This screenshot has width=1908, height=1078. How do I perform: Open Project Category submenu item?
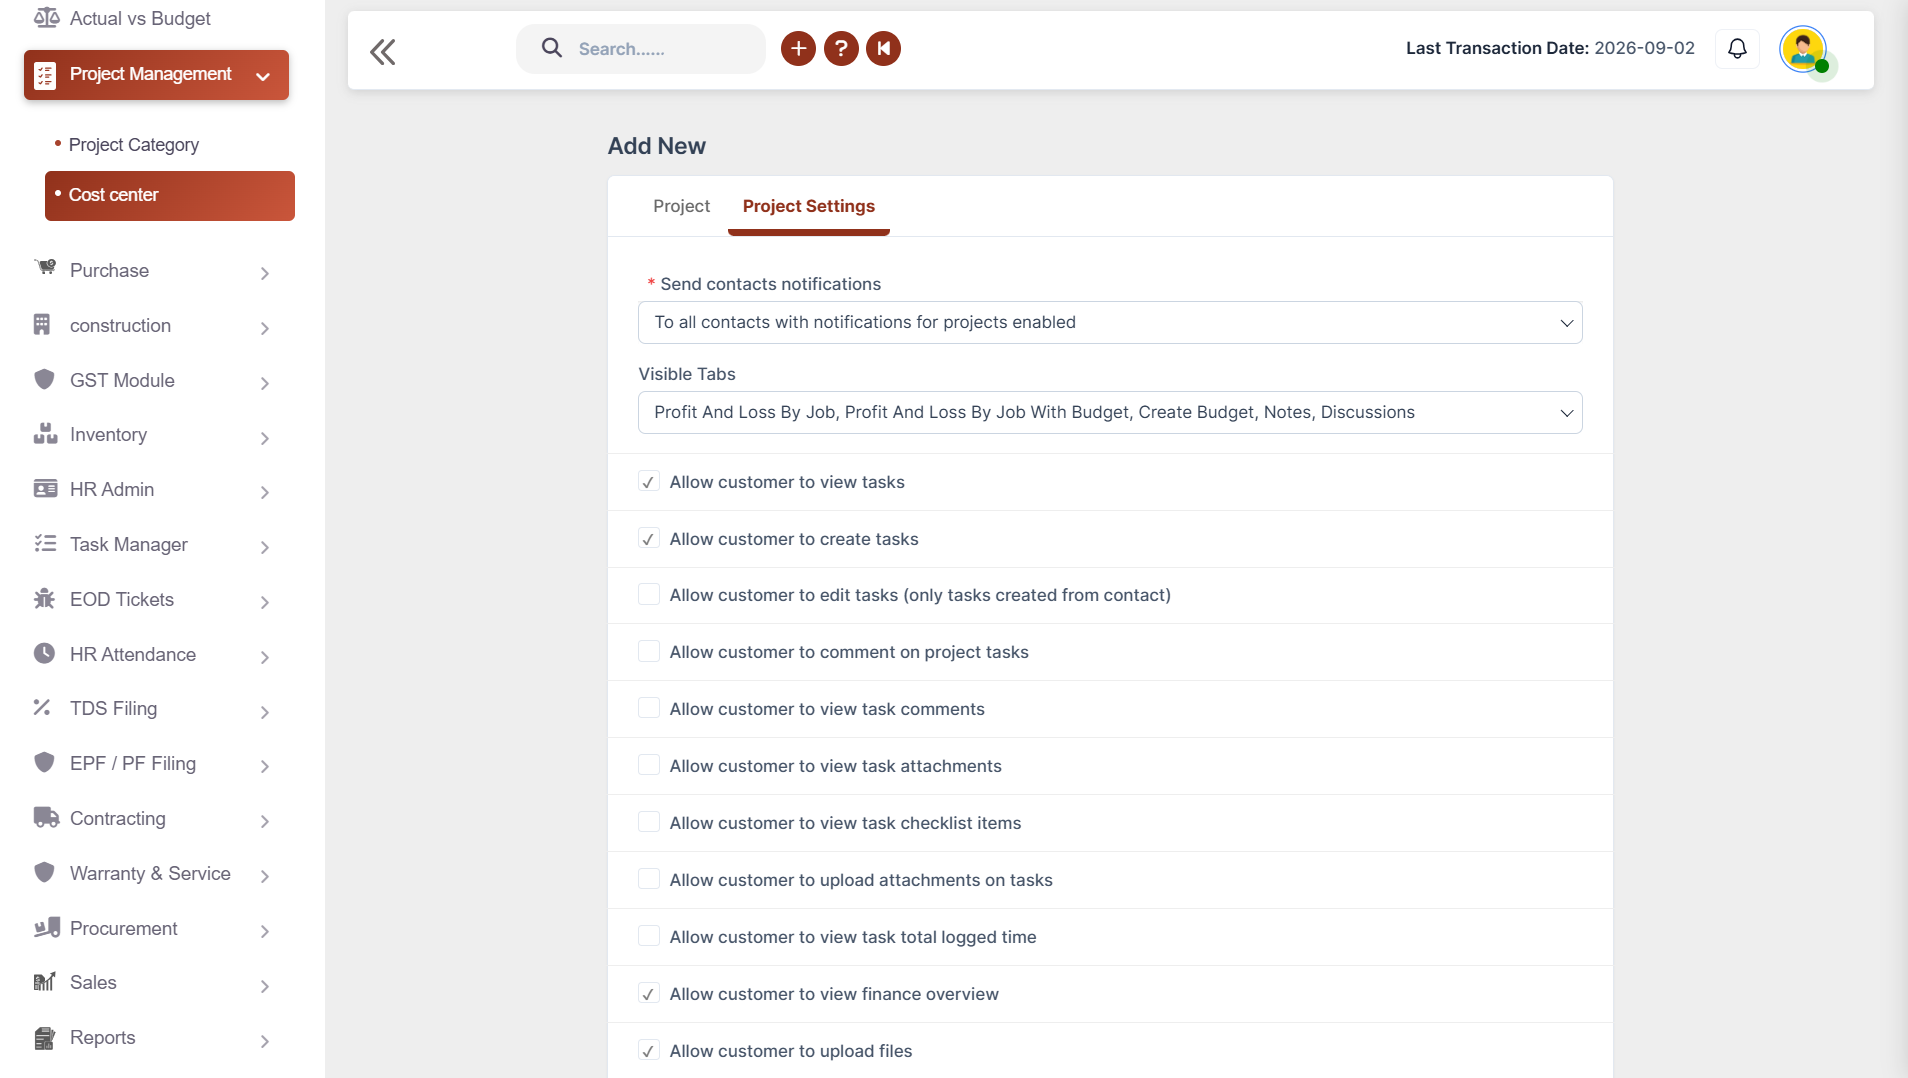pyautogui.click(x=134, y=145)
